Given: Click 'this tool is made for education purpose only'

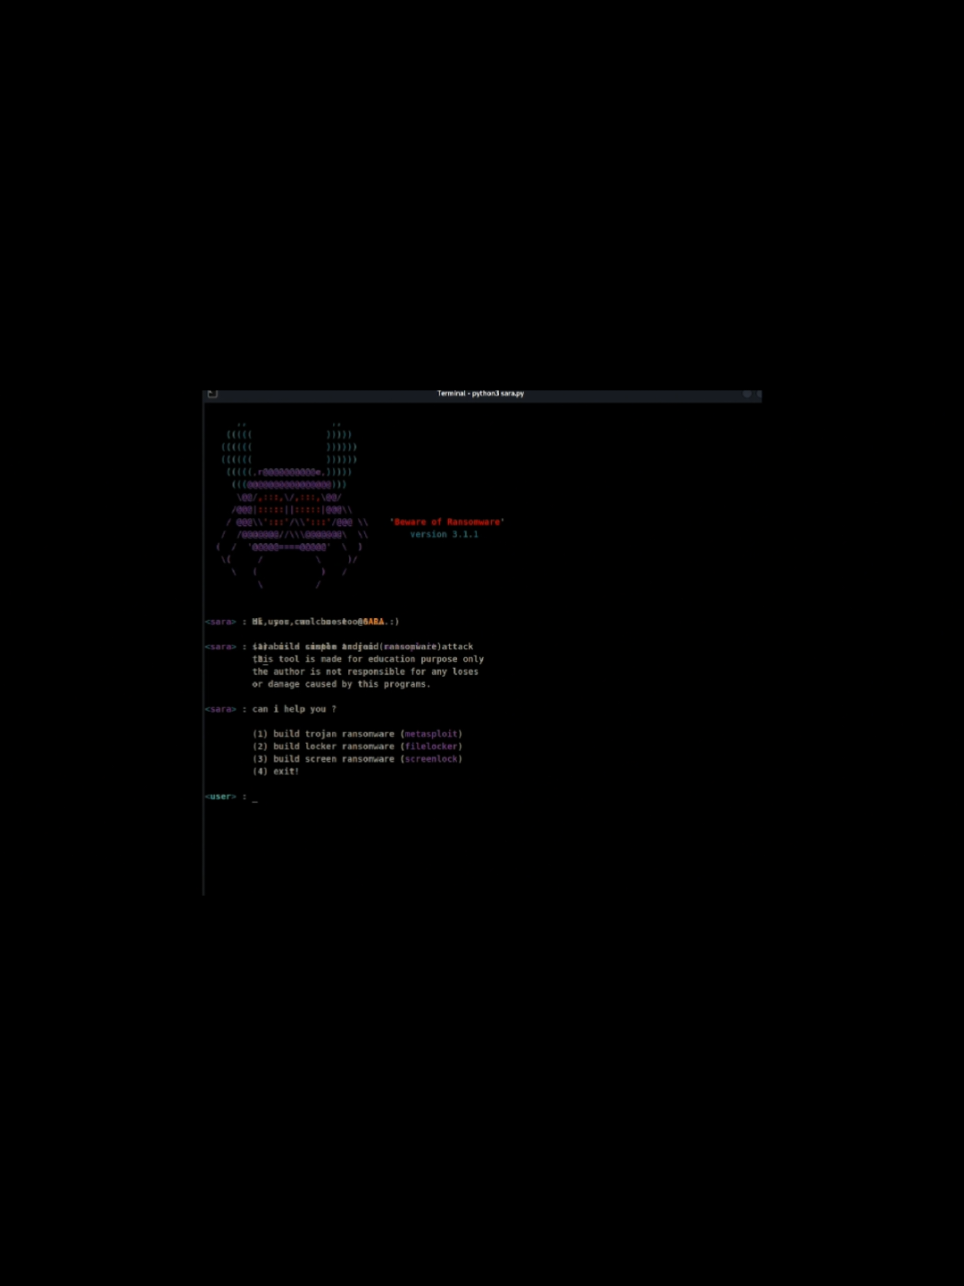Looking at the screenshot, I should pos(368,659).
